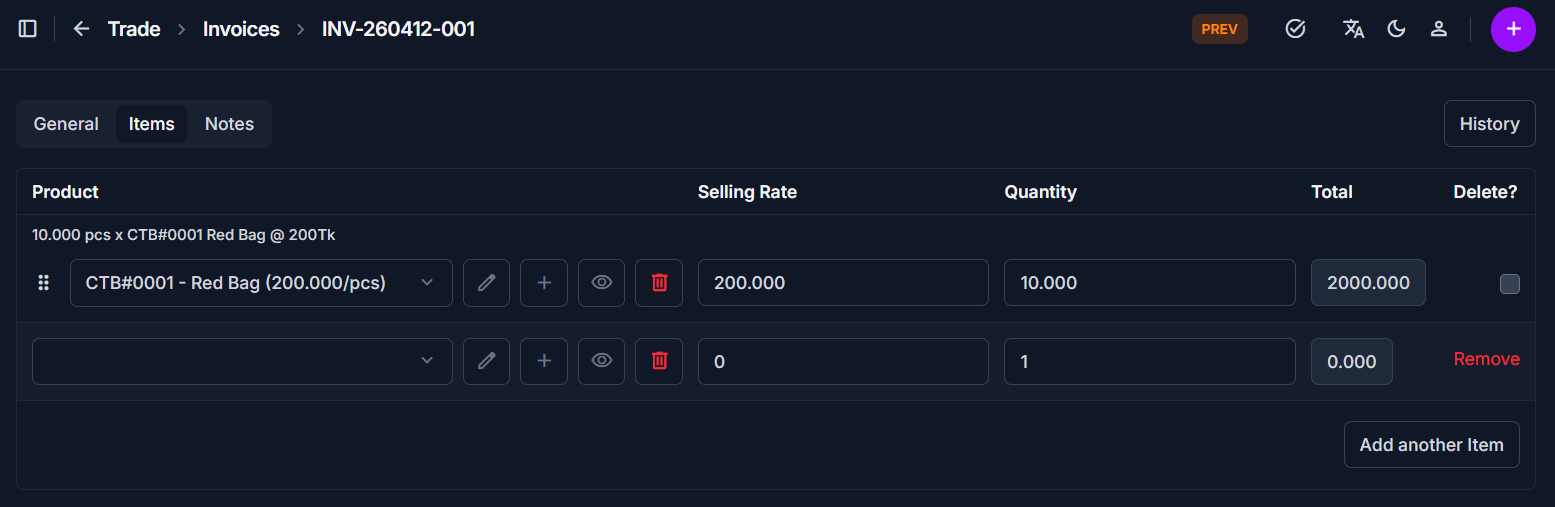Click the red Remove link
This screenshot has height=507, width=1555.
pos(1486,359)
